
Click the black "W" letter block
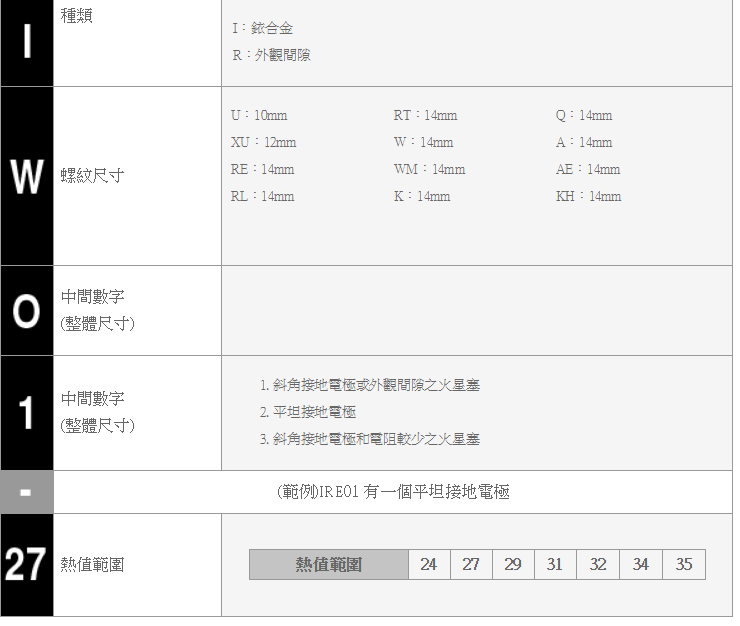point(27,176)
